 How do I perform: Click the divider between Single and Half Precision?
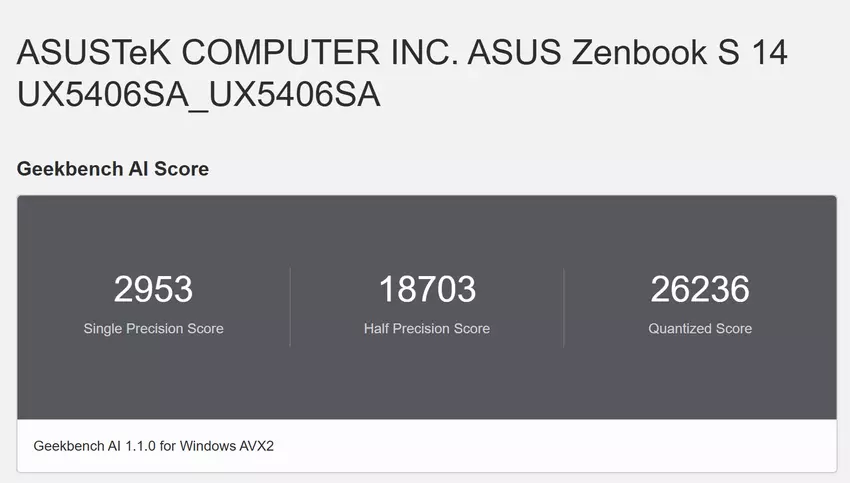pos(290,307)
